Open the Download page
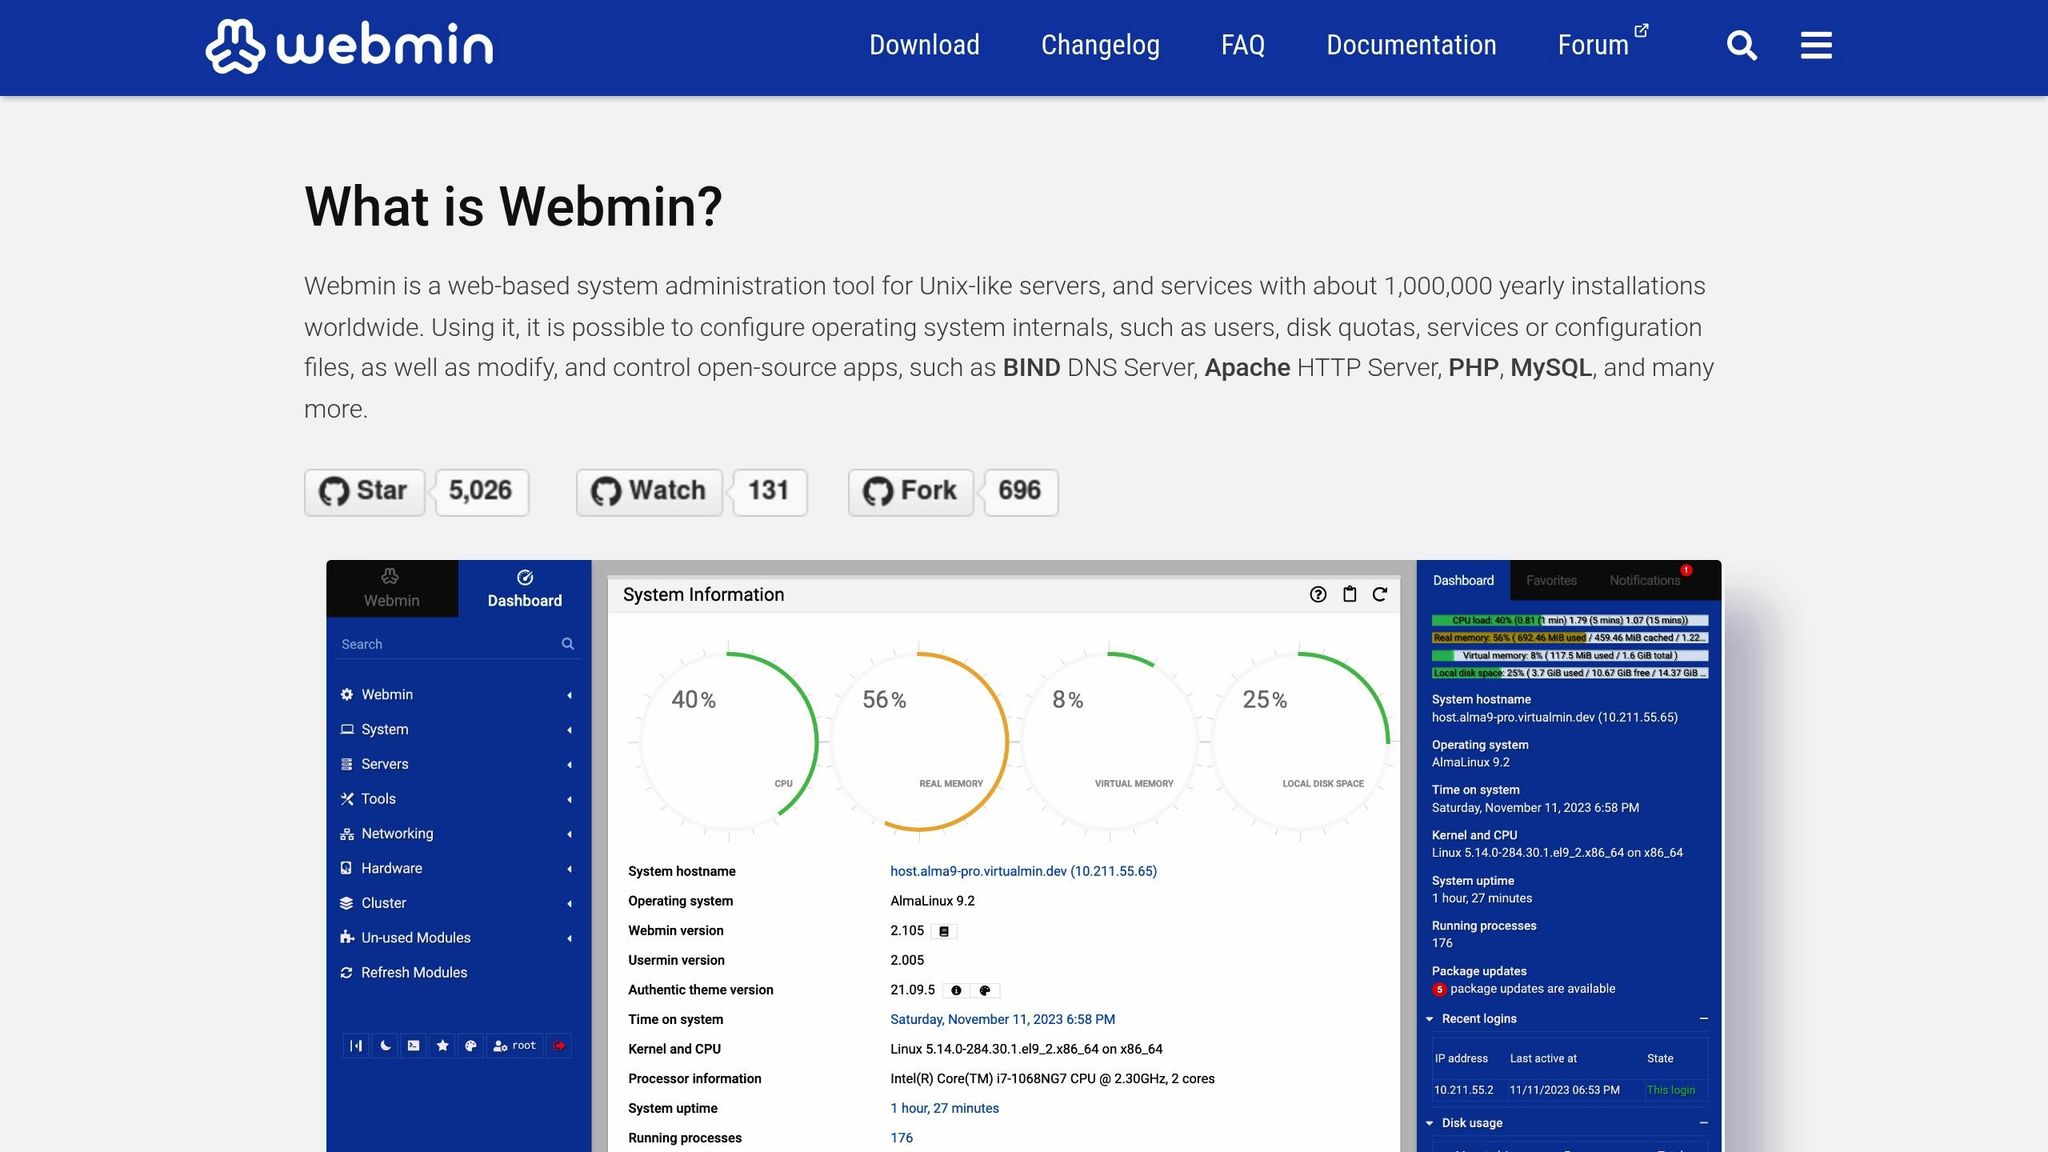 tap(924, 45)
